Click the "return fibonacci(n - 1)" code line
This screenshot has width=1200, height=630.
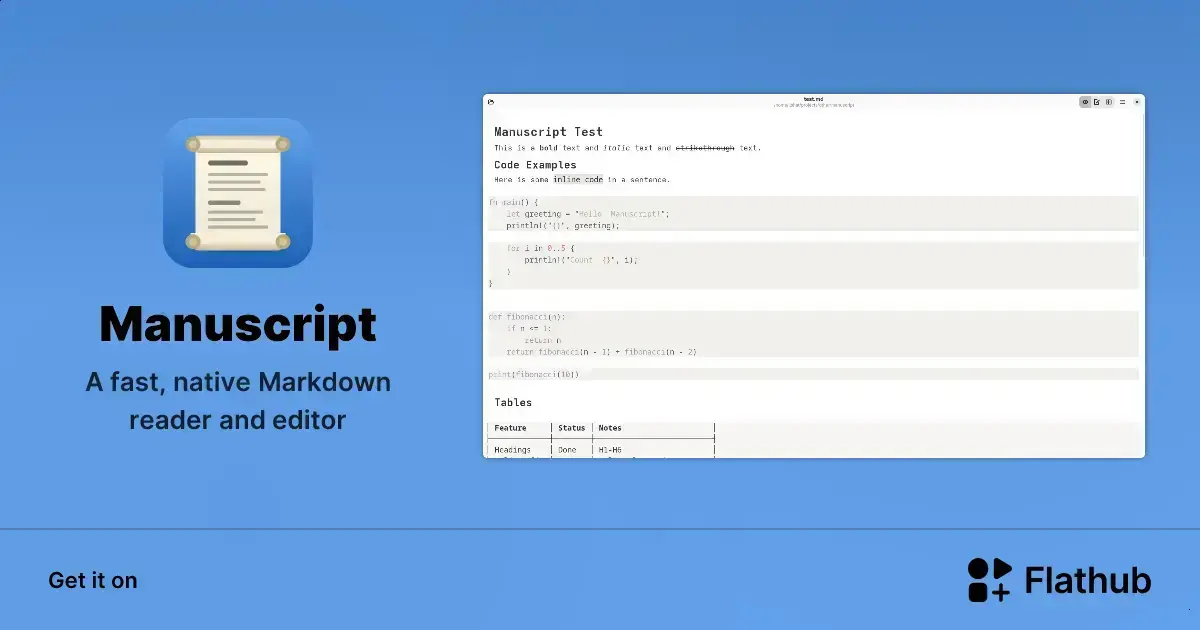601,352
